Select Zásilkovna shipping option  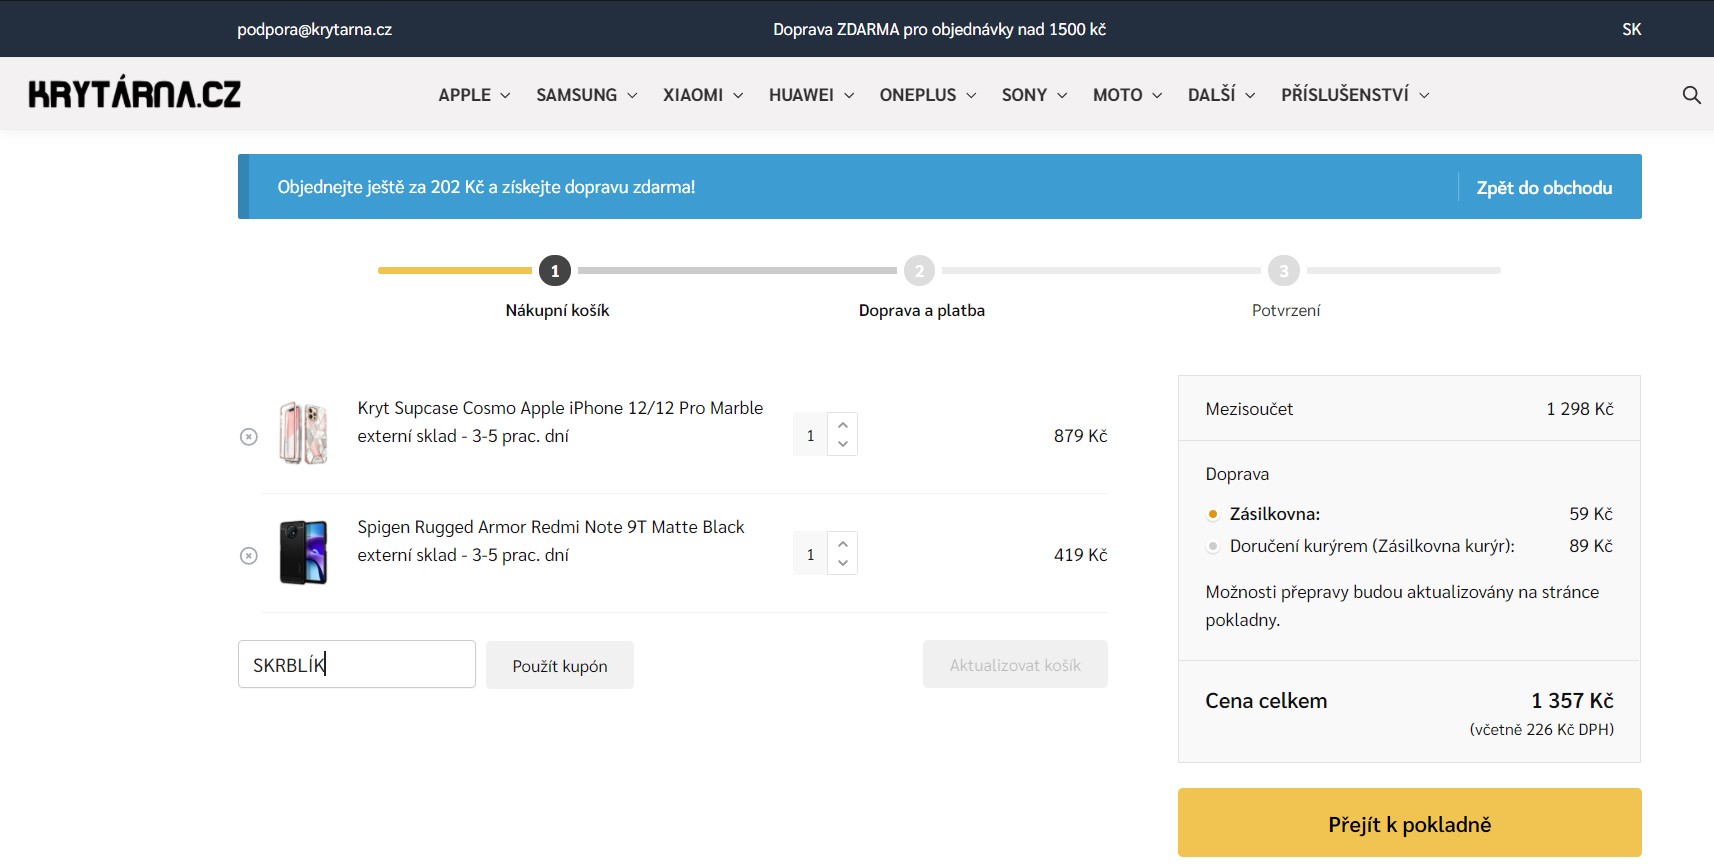coord(1213,514)
